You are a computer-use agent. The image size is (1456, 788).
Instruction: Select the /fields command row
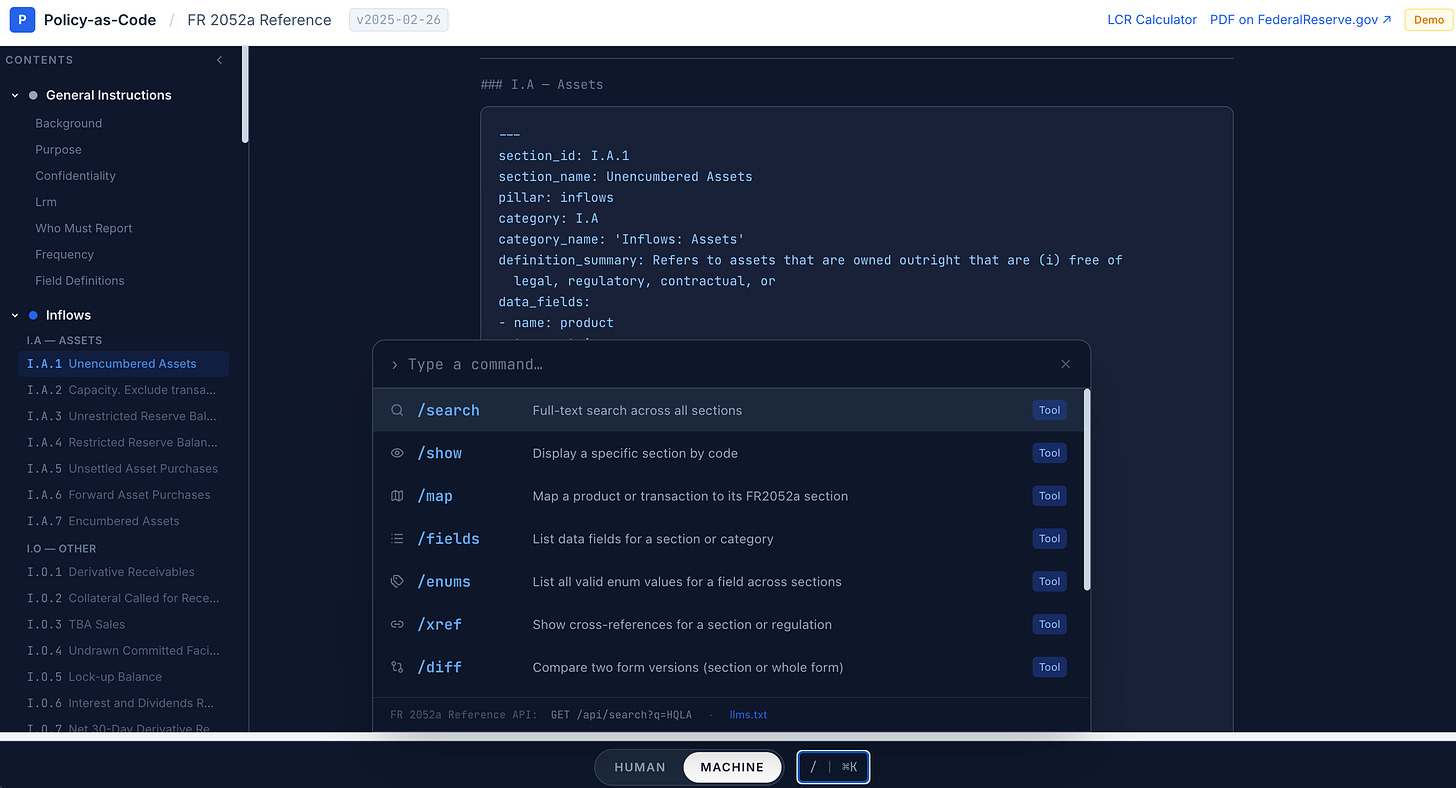click(728, 539)
